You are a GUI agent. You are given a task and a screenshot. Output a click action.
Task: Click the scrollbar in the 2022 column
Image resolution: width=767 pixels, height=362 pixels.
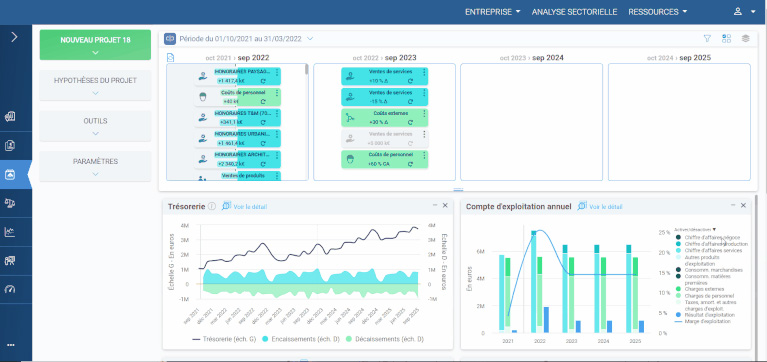pos(307,69)
